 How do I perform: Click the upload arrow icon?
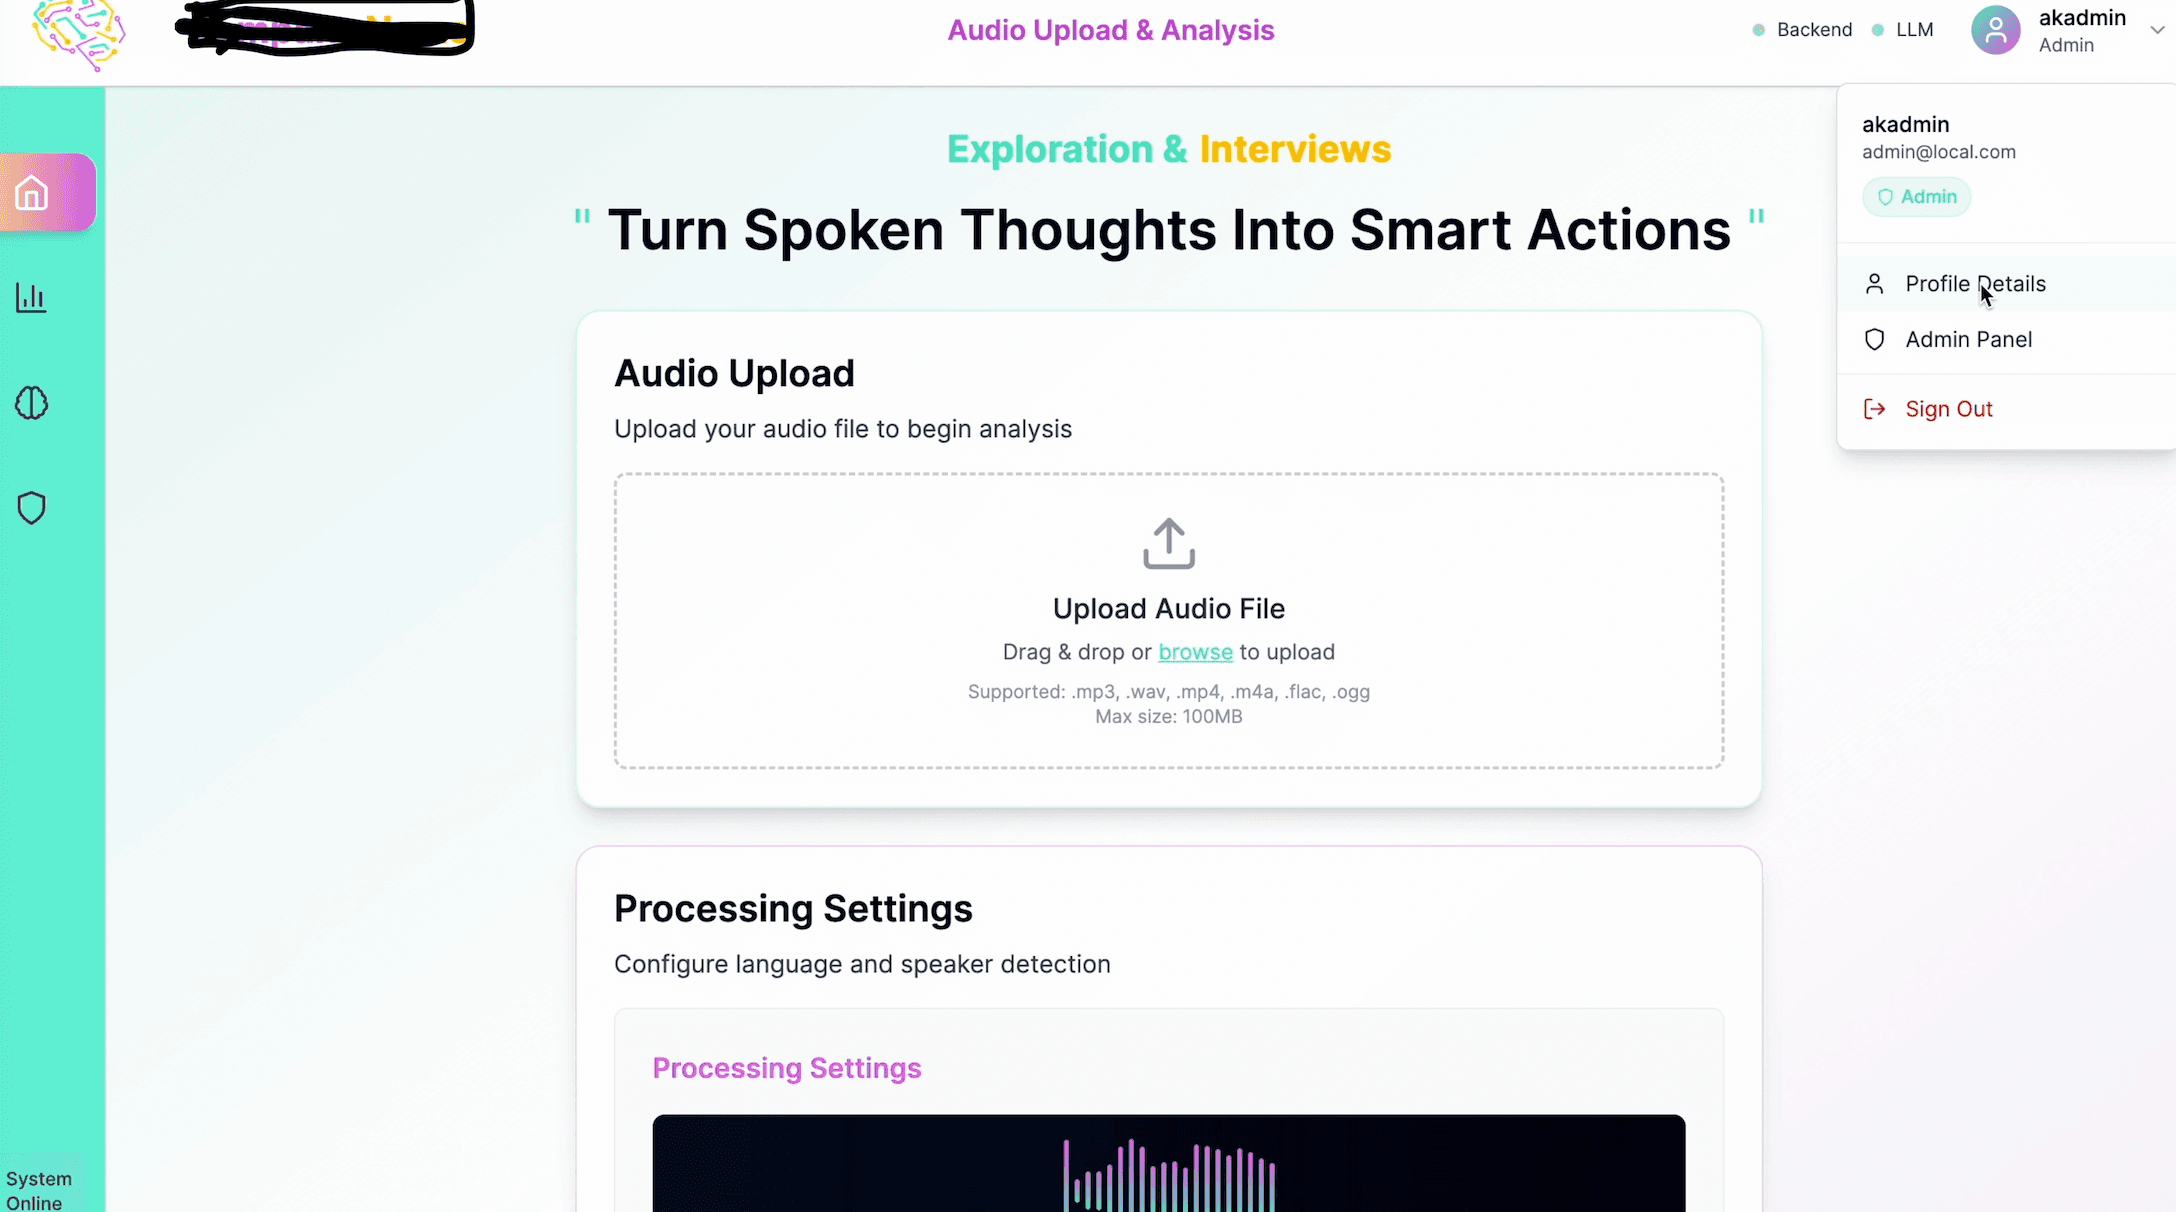click(1168, 544)
